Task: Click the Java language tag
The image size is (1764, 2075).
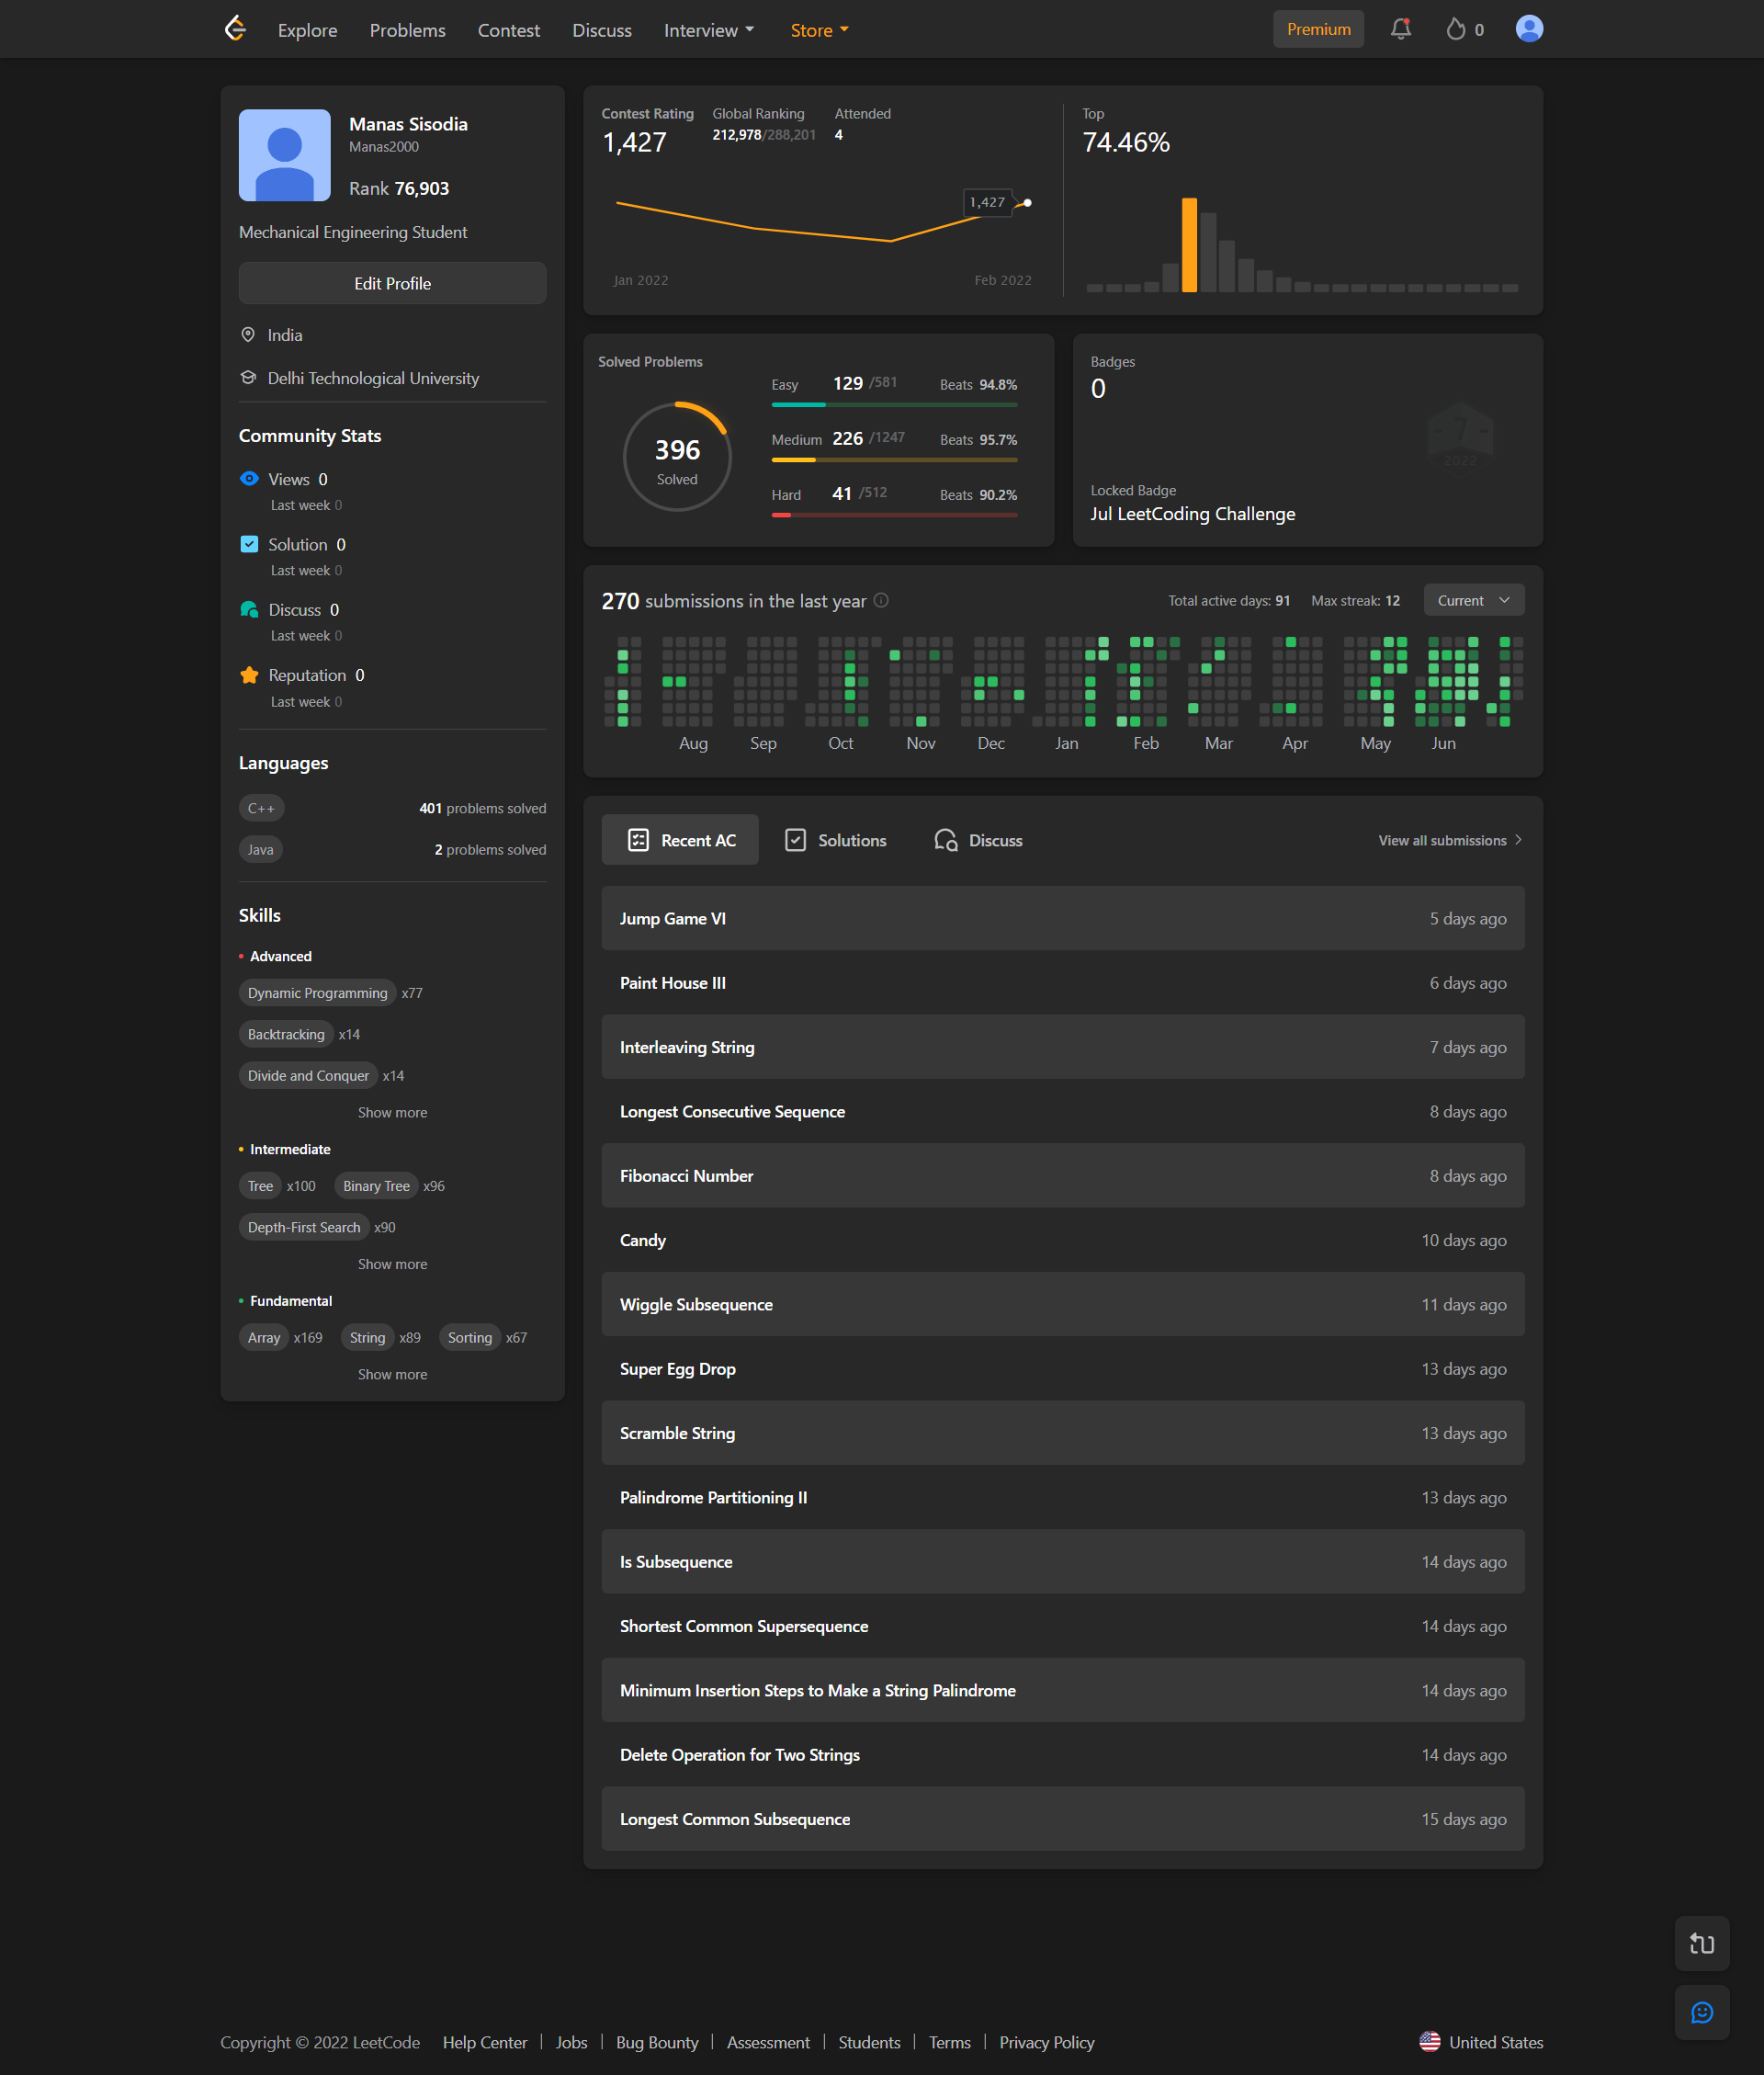Action: click(260, 849)
